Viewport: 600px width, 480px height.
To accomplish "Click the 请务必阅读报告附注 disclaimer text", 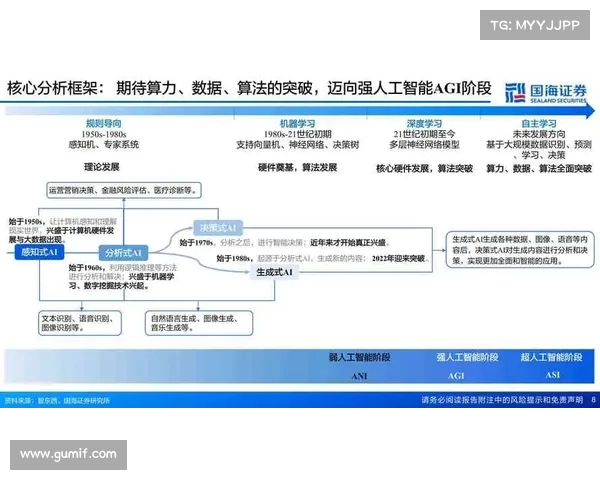I will [x=502, y=400].
